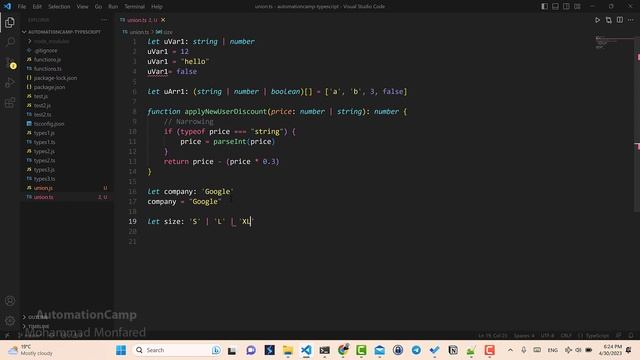
Task: Change line ending via CRLF status item
Action: [566, 336]
